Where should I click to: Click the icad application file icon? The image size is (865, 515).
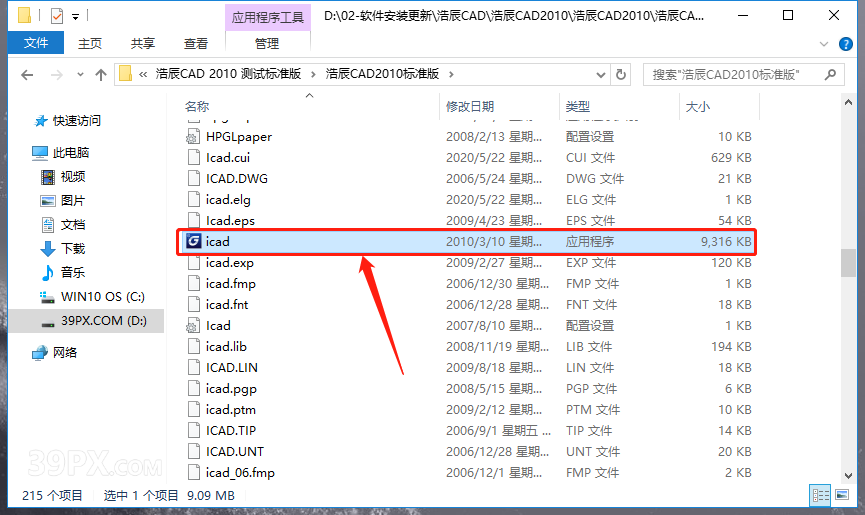click(194, 242)
